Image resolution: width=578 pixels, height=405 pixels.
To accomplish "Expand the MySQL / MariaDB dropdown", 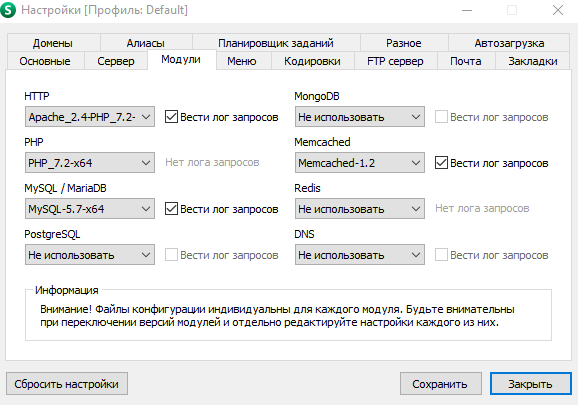I will [x=90, y=209].
